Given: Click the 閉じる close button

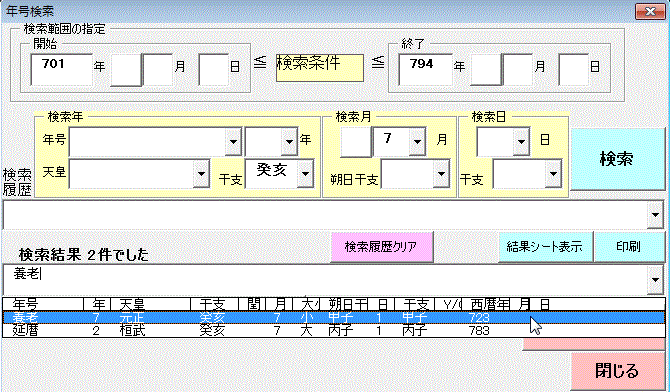Looking at the screenshot, I should tap(617, 371).
